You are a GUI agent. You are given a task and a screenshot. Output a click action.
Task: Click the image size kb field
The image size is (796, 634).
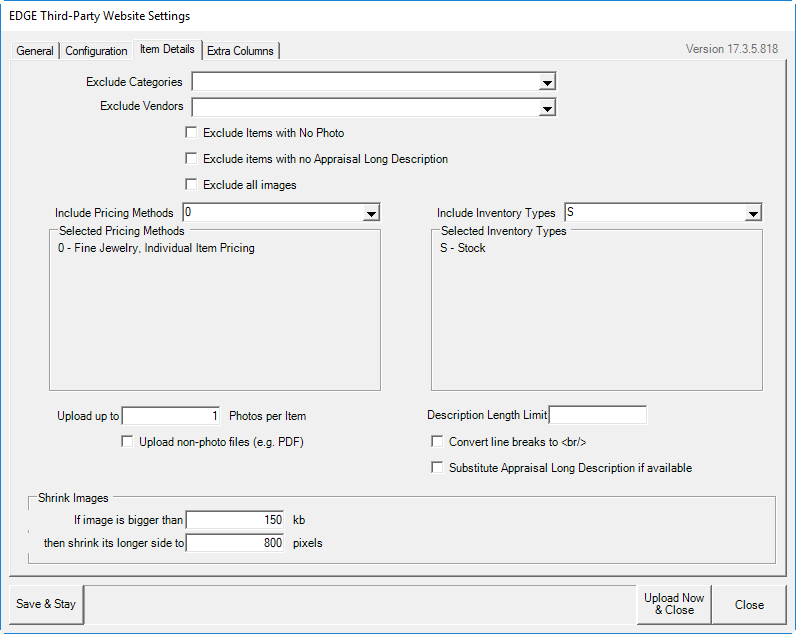[x=236, y=520]
